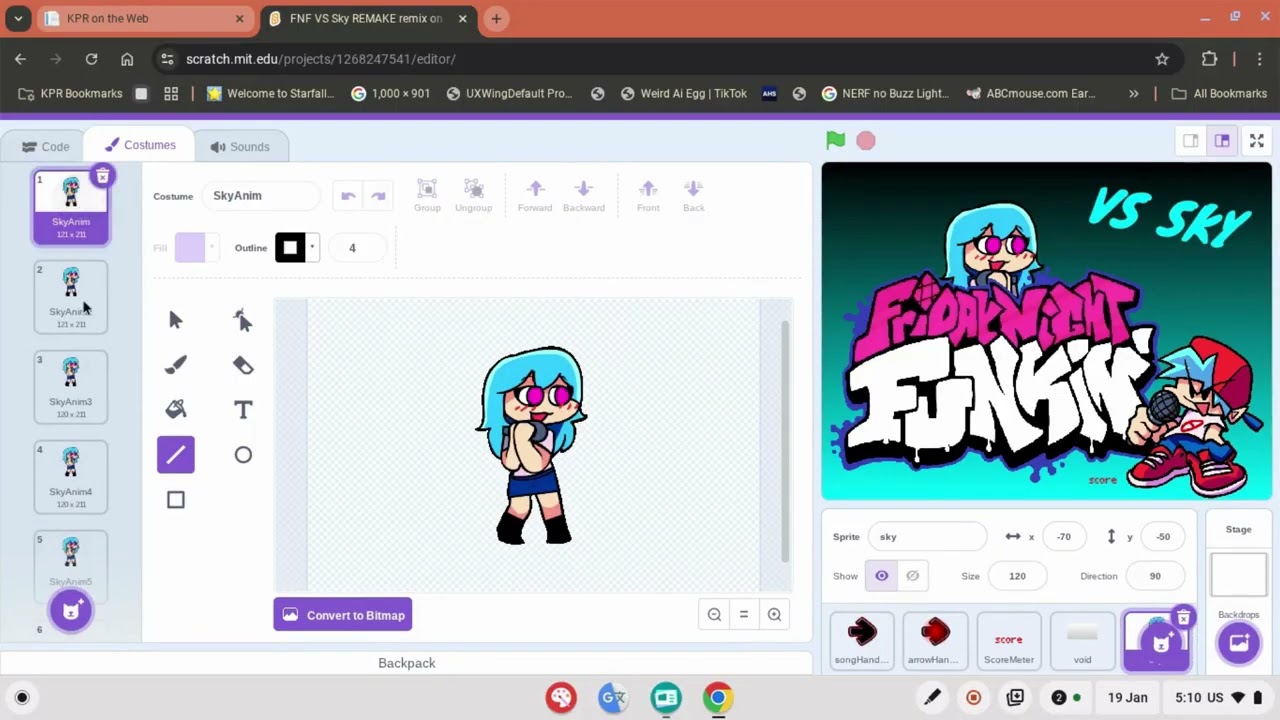Open the Costumes tab
The width and height of the screenshot is (1280, 720).
pos(140,145)
